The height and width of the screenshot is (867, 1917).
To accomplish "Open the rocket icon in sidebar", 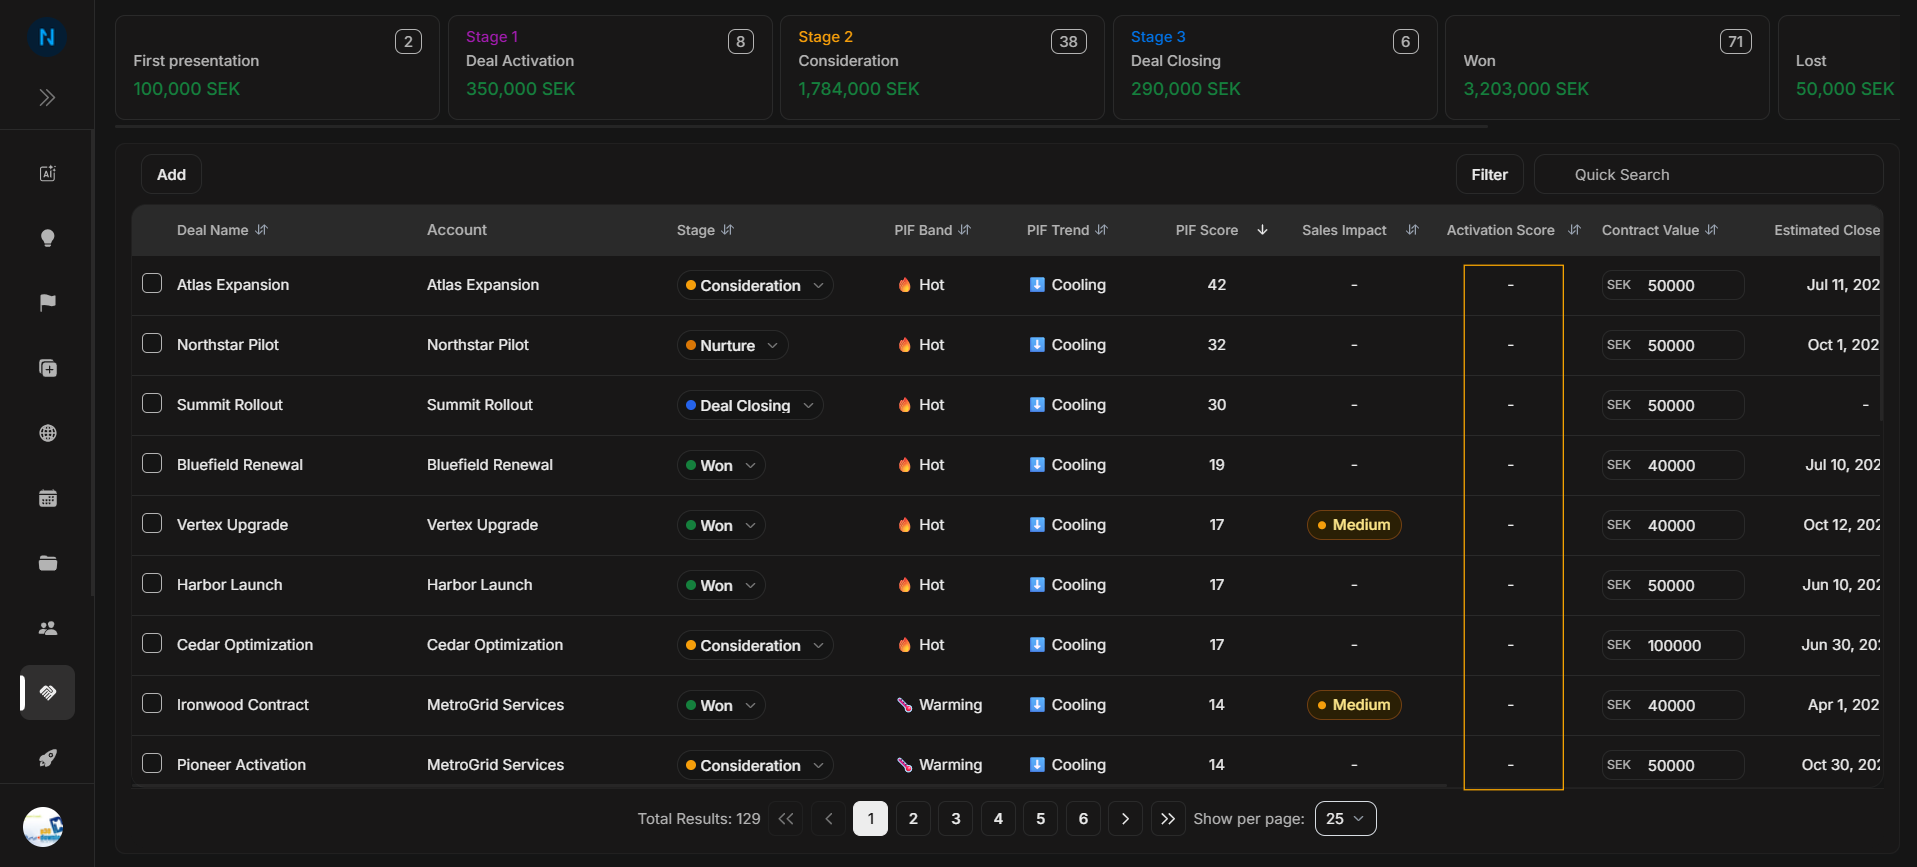I will [47, 758].
